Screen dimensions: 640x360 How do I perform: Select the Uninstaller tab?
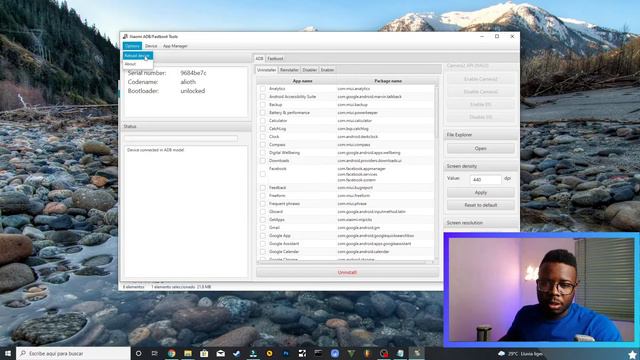pos(267,70)
